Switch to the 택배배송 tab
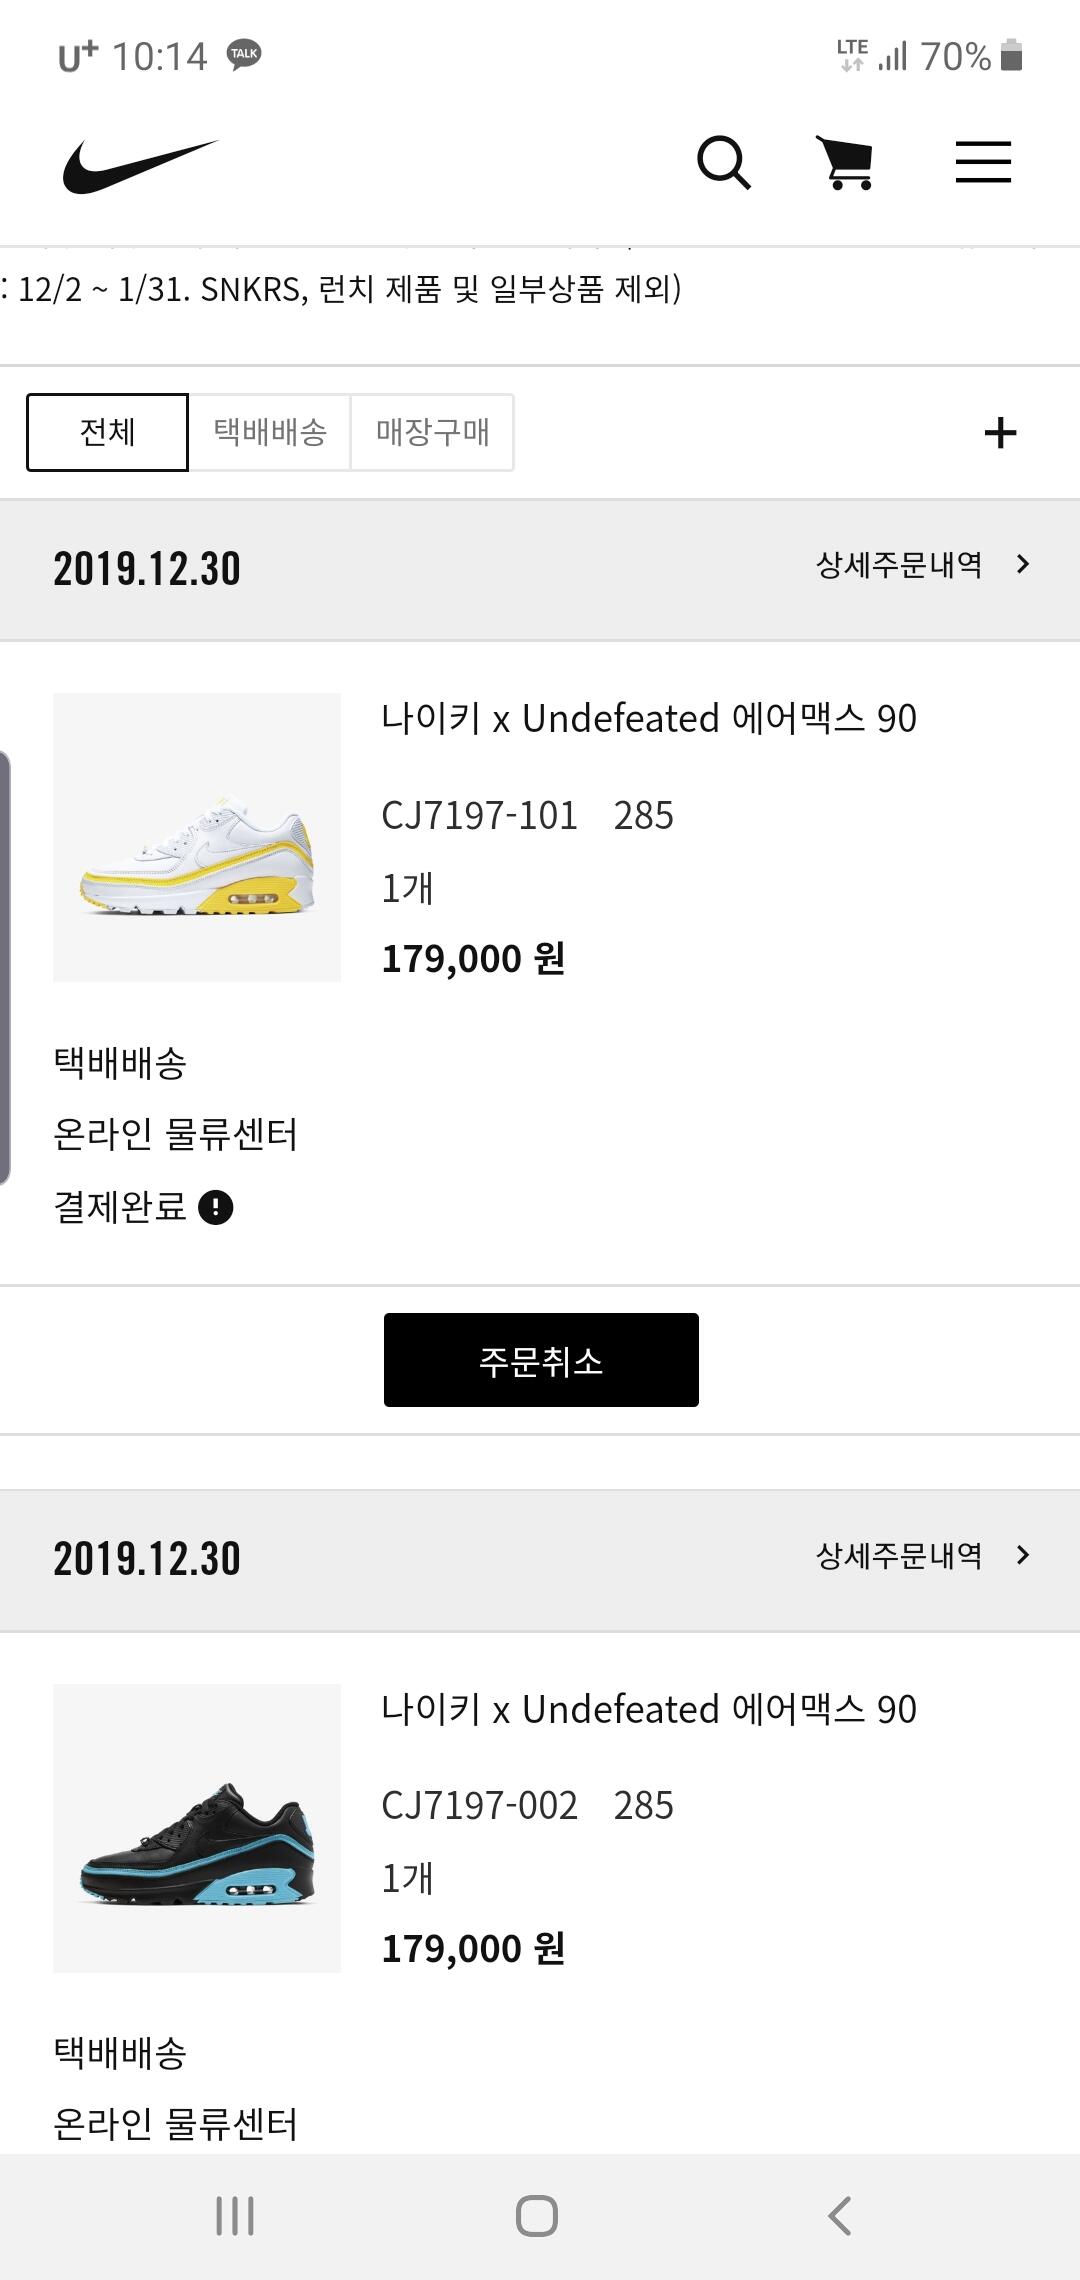Image resolution: width=1080 pixels, height=2280 pixels. click(270, 432)
